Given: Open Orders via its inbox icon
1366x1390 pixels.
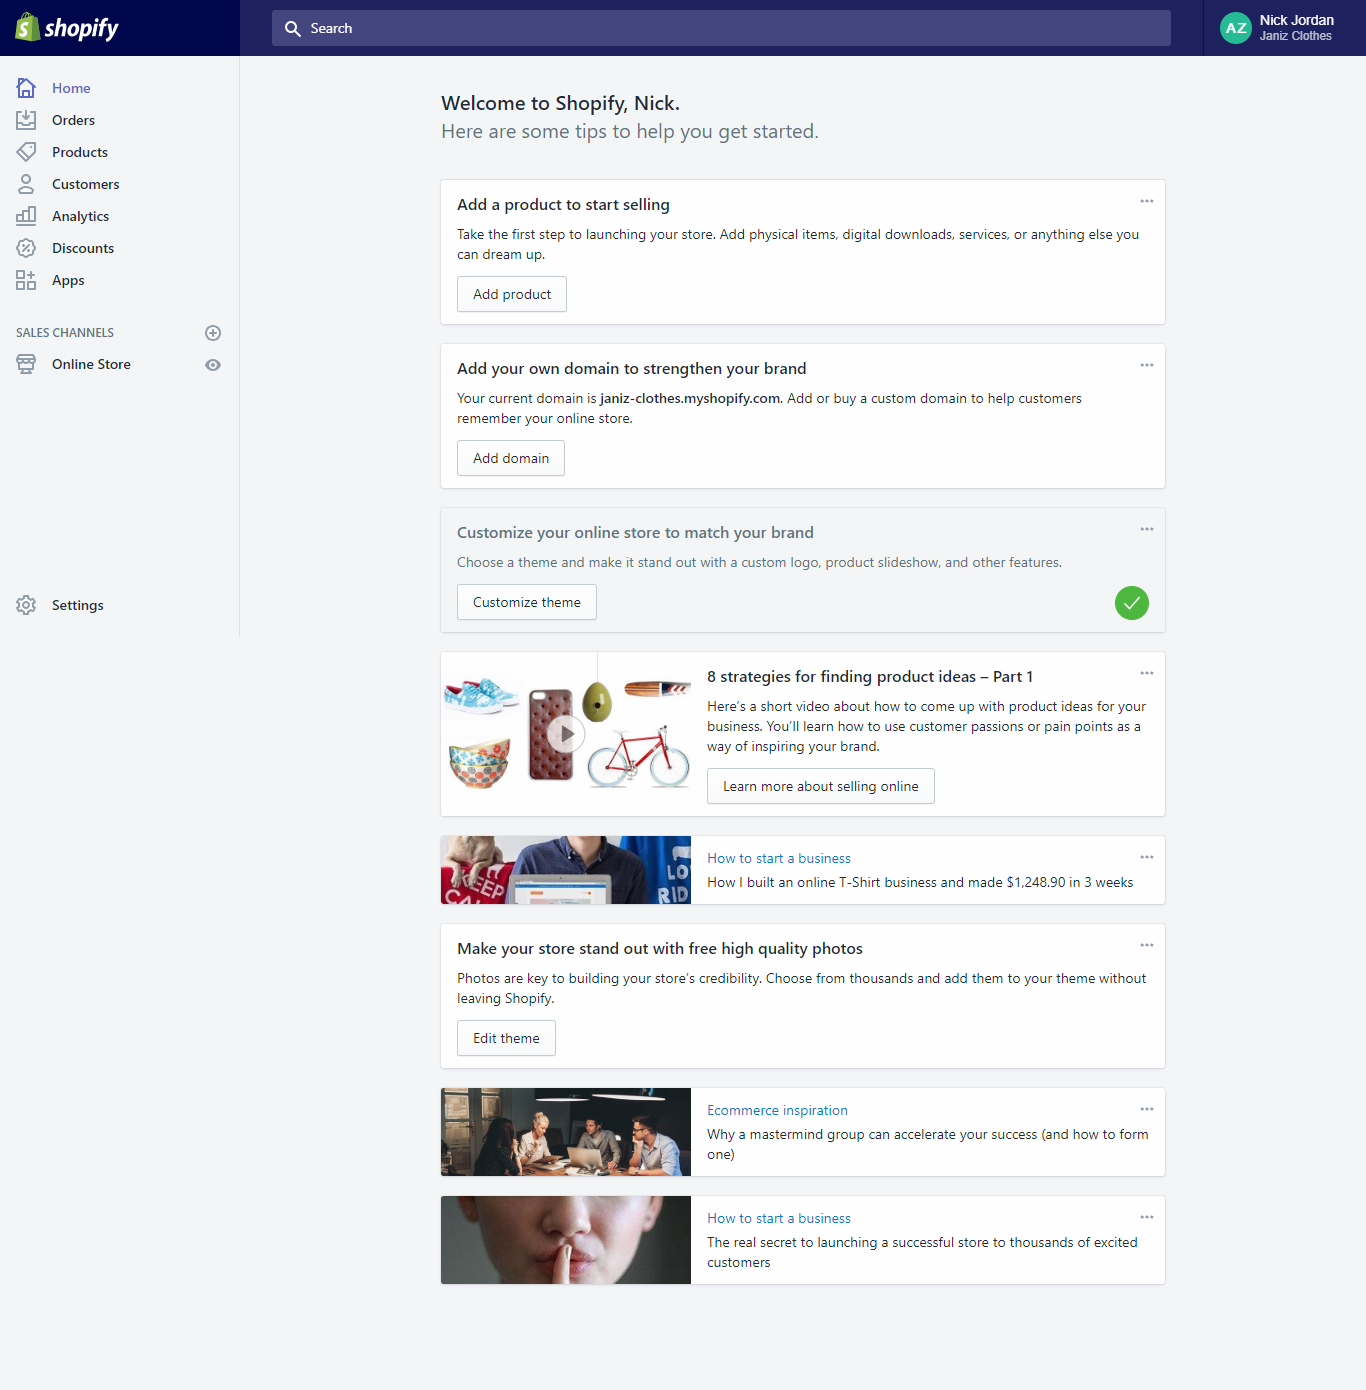Looking at the screenshot, I should (x=26, y=120).
